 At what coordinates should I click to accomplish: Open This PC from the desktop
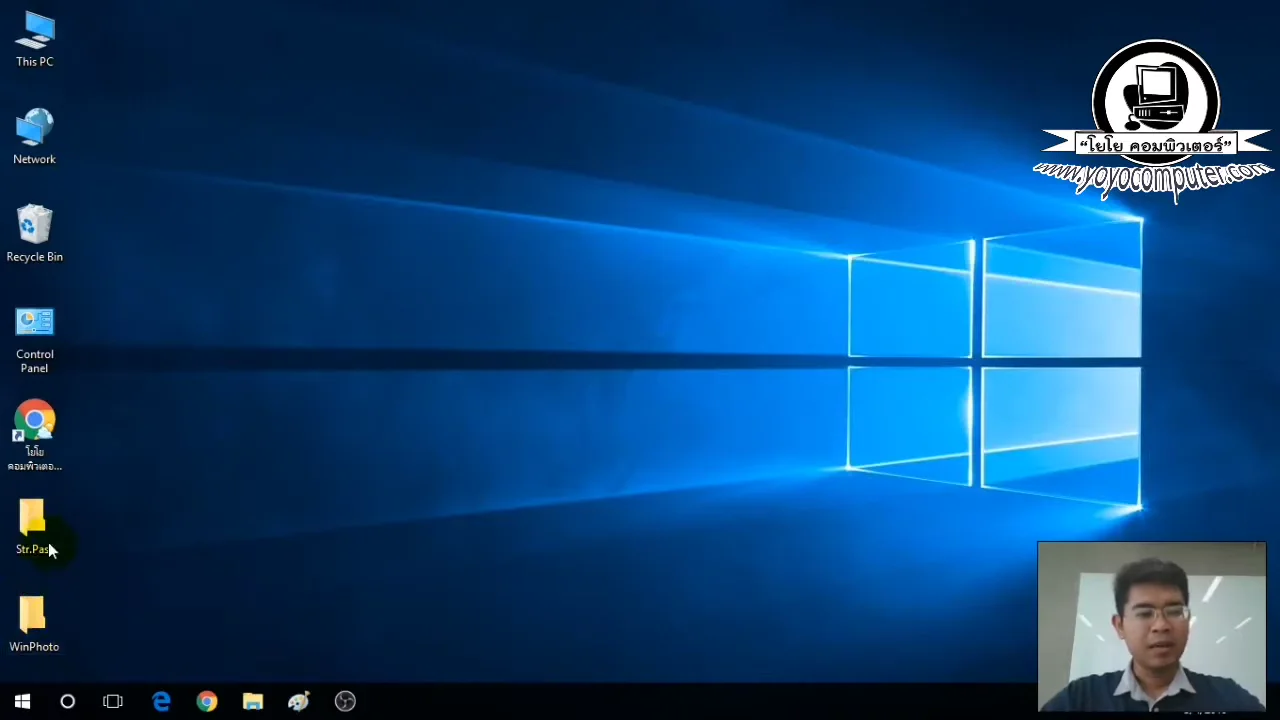34,30
